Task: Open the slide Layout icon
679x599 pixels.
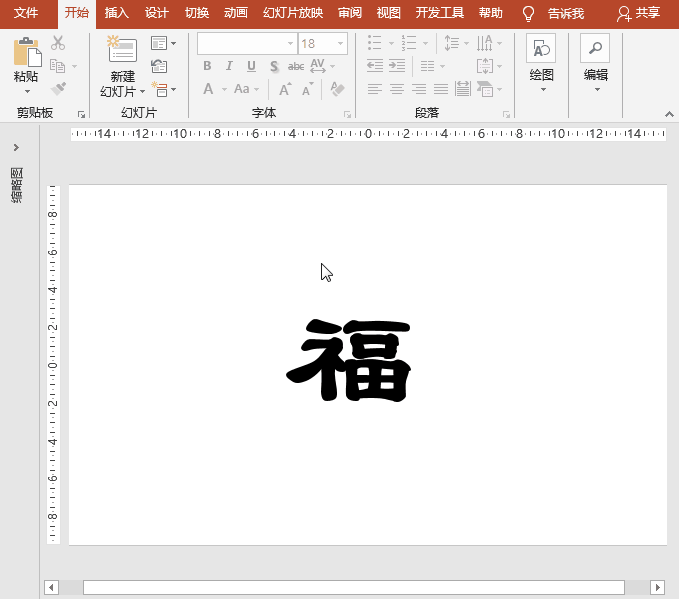Action: click(159, 43)
